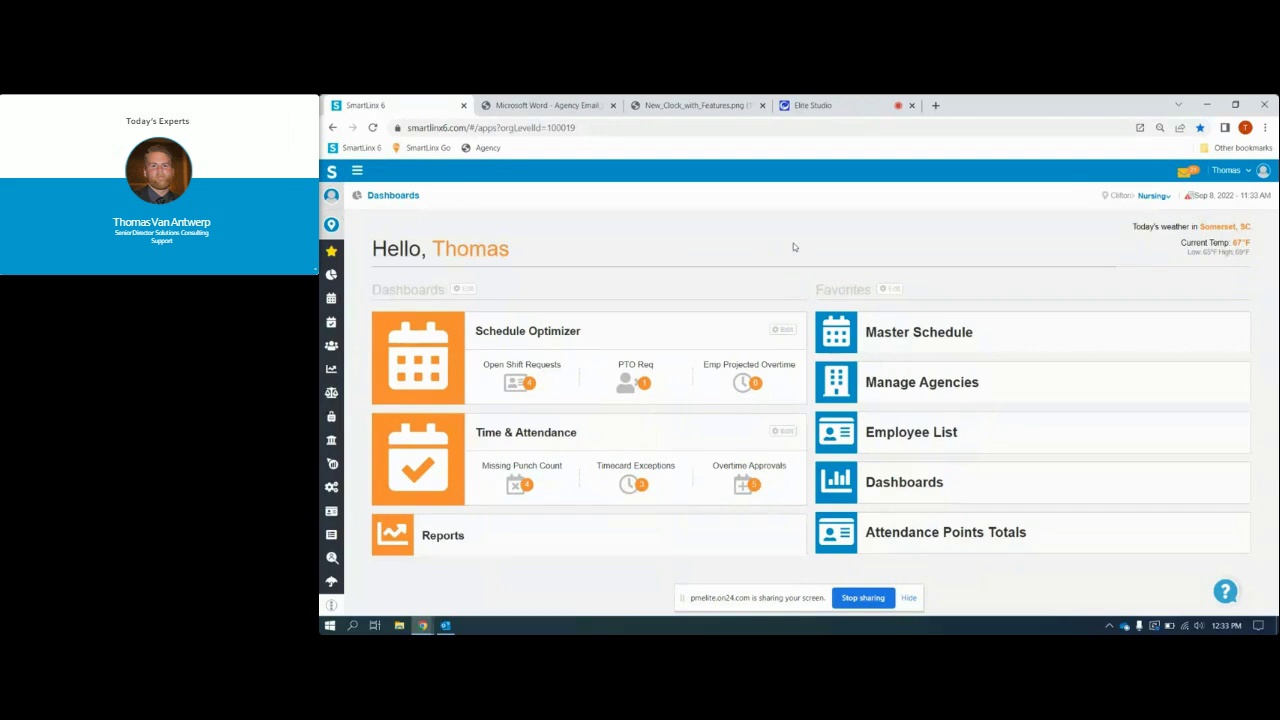Click the large orange Schedule Optimizer calendar tile
This screenshot has width=1280, height=720.
418,358
